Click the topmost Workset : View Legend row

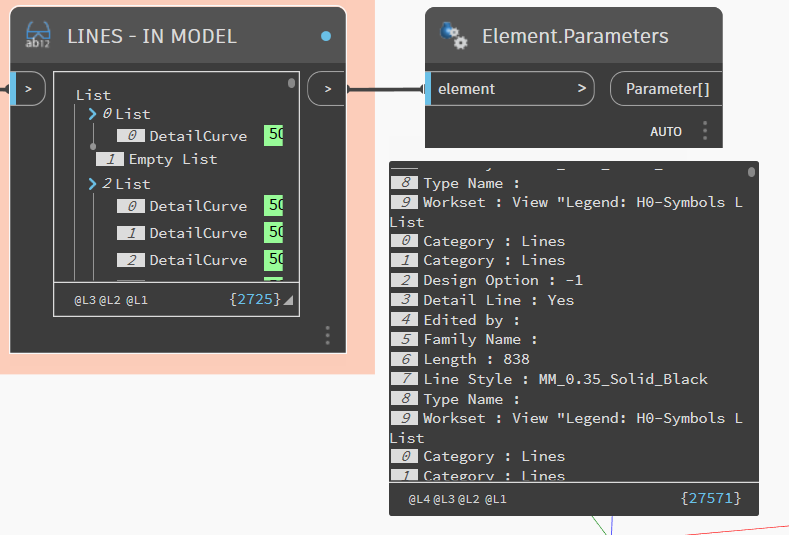(x=567, y=202)
